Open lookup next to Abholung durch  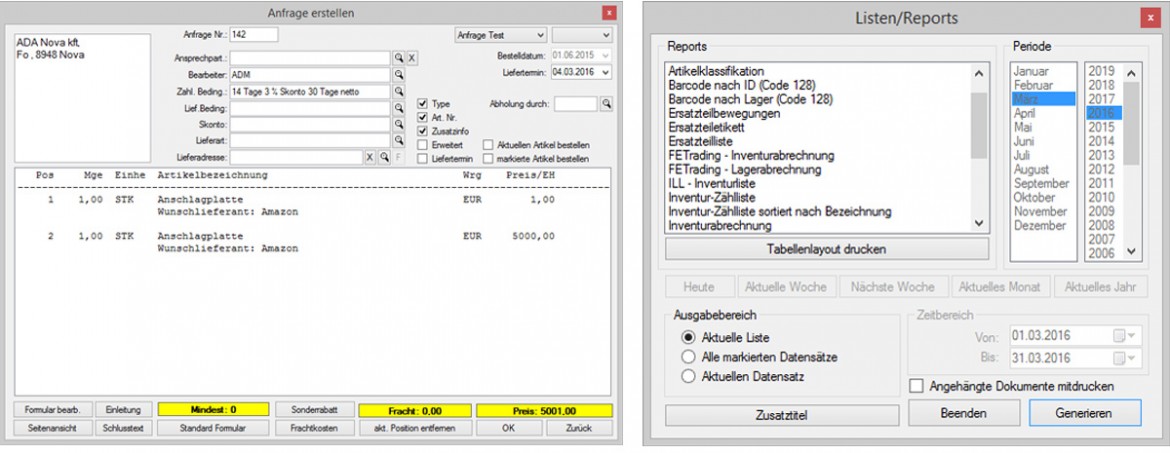606,103
